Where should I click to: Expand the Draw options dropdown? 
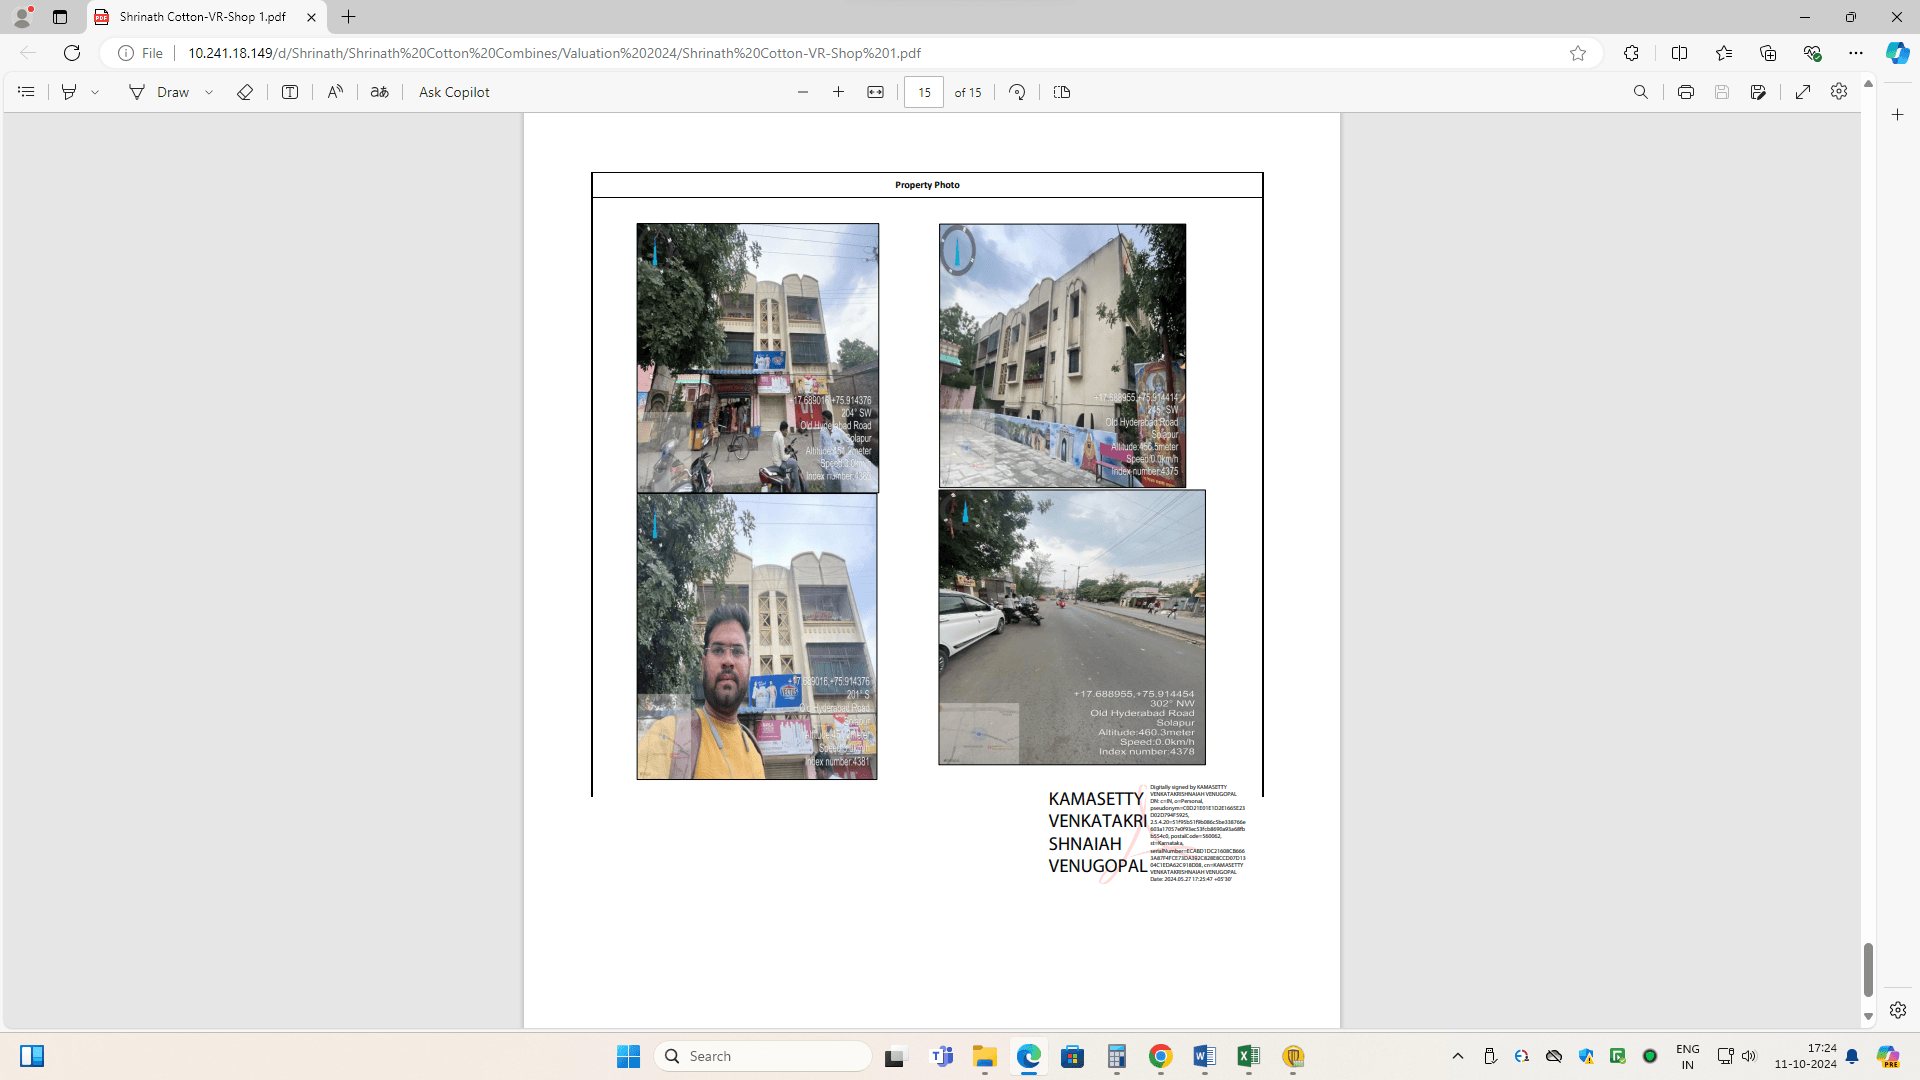(x=209, y=92)
